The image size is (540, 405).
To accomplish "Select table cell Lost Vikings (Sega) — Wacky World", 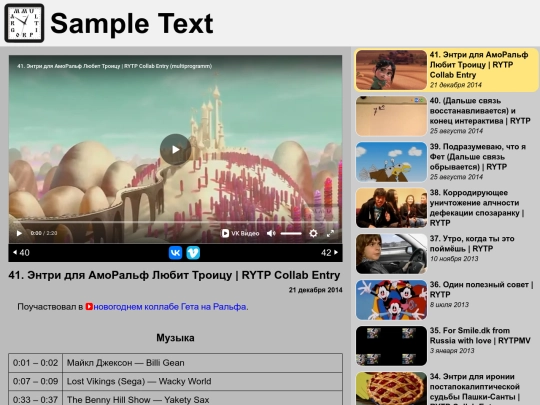I will click(x=202, y=381).
